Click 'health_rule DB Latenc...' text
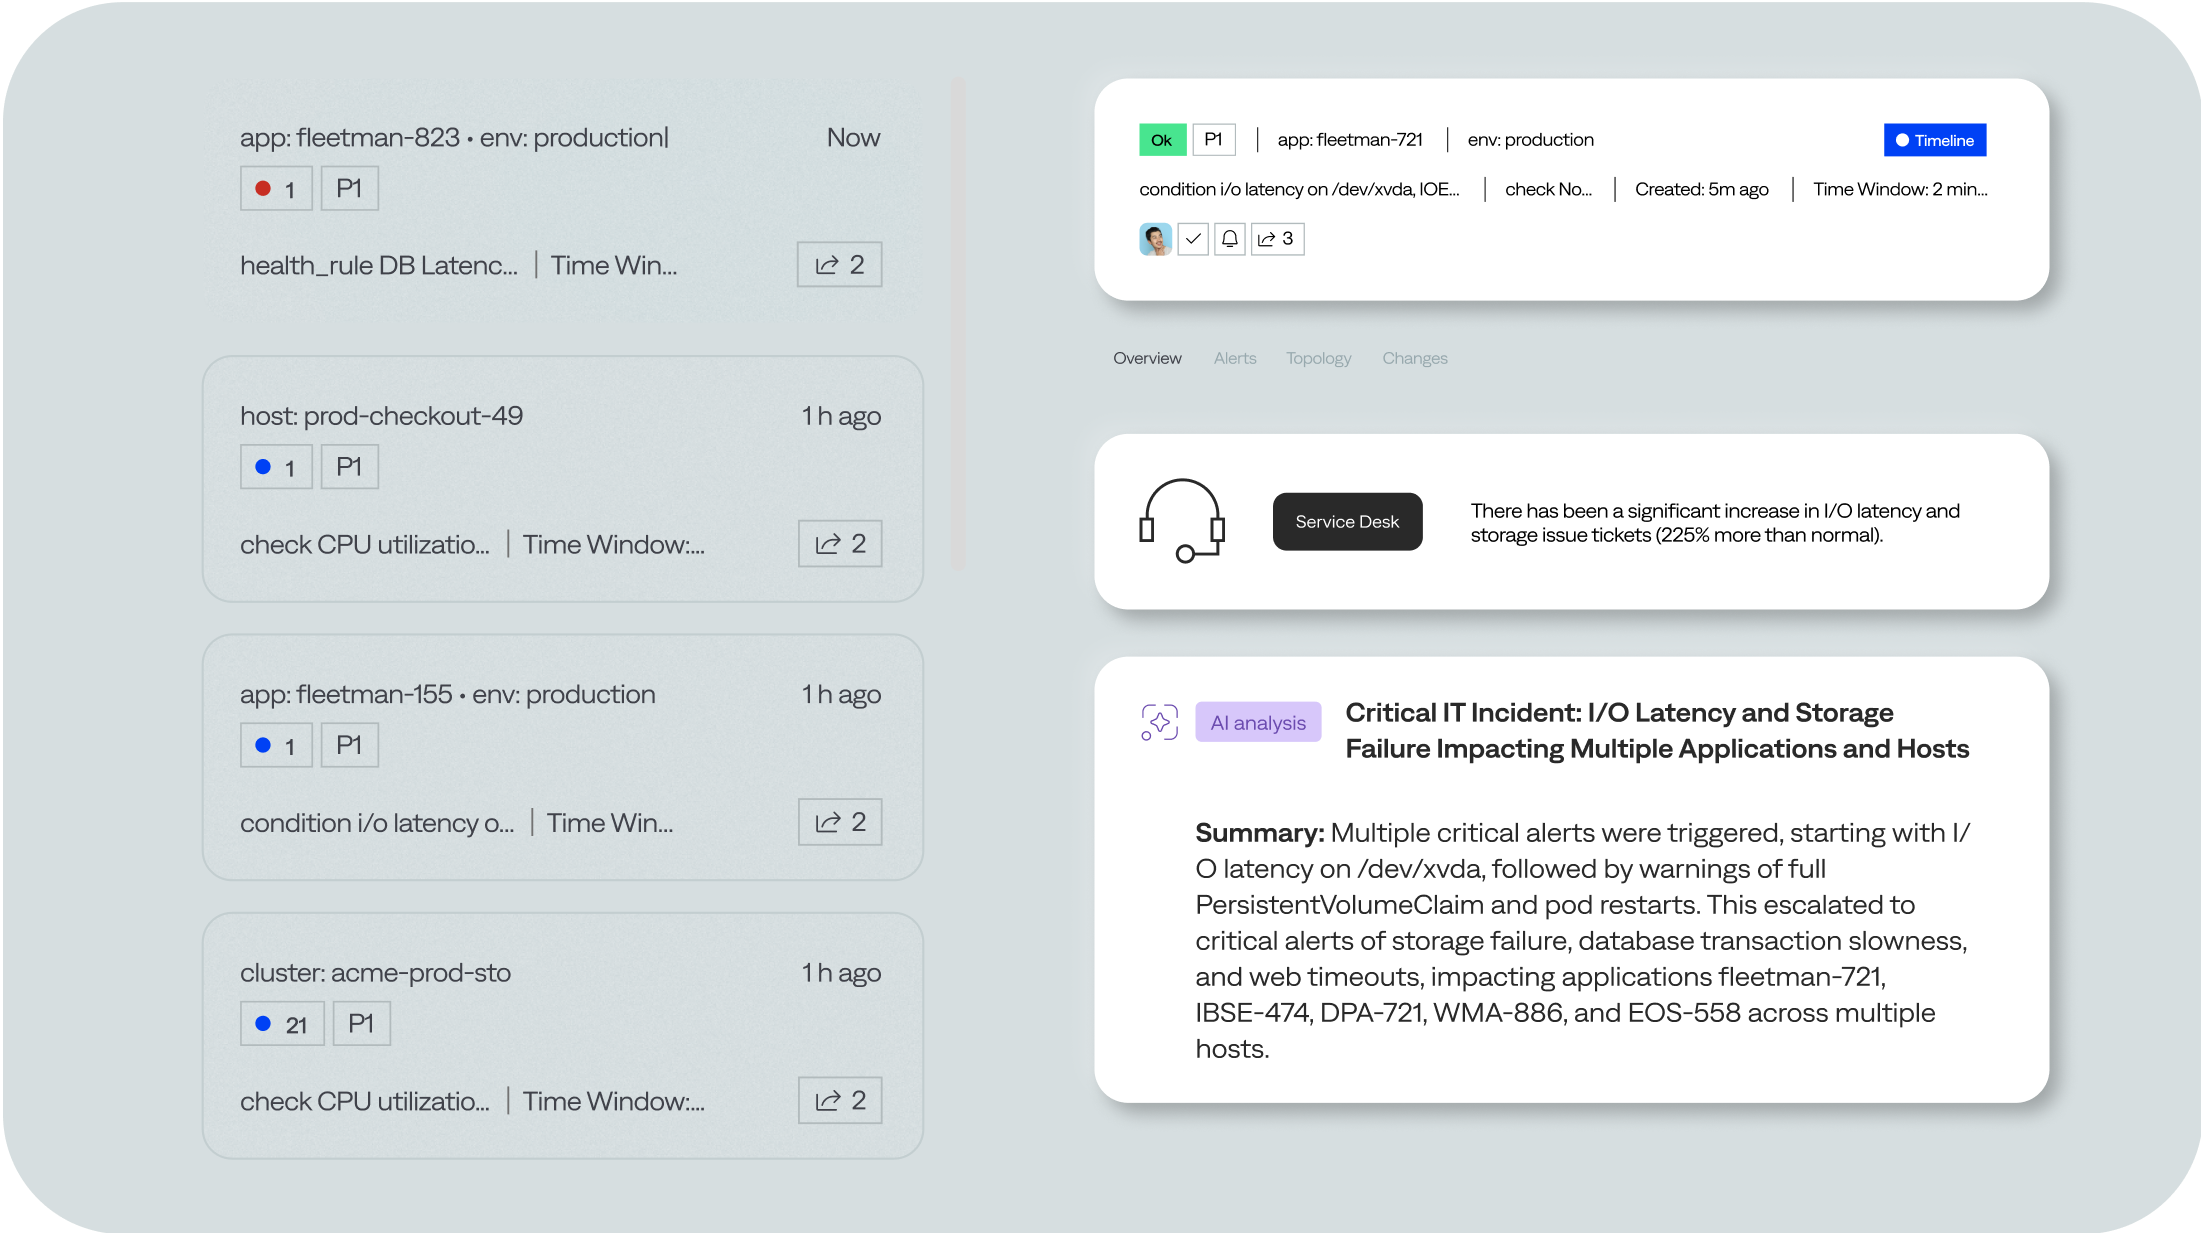The height and width of the screenshot is (1233, 2201). 379,265
